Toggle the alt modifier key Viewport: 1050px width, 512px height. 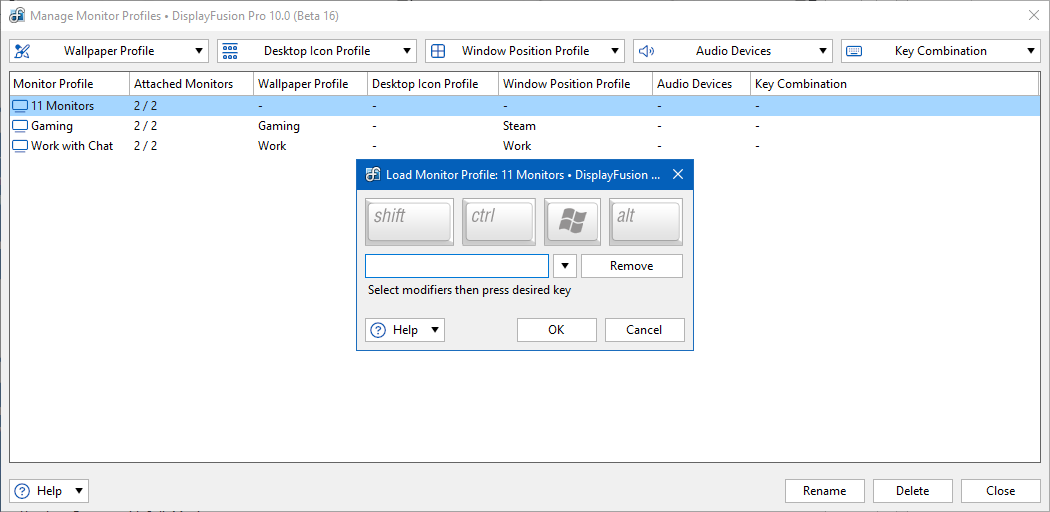pos(646,222)
